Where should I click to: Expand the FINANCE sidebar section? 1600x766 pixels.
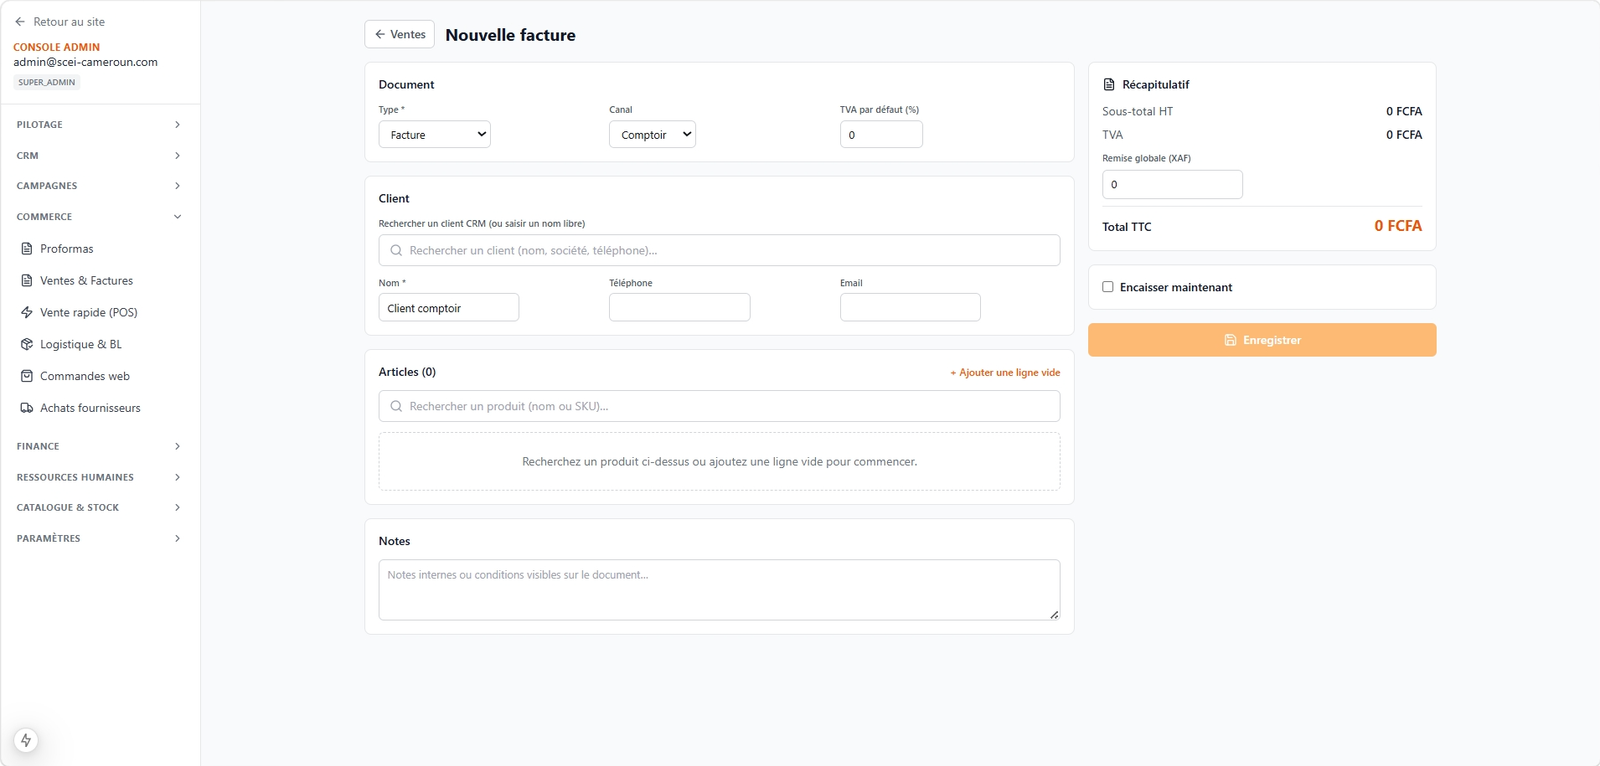coord(99,446)
